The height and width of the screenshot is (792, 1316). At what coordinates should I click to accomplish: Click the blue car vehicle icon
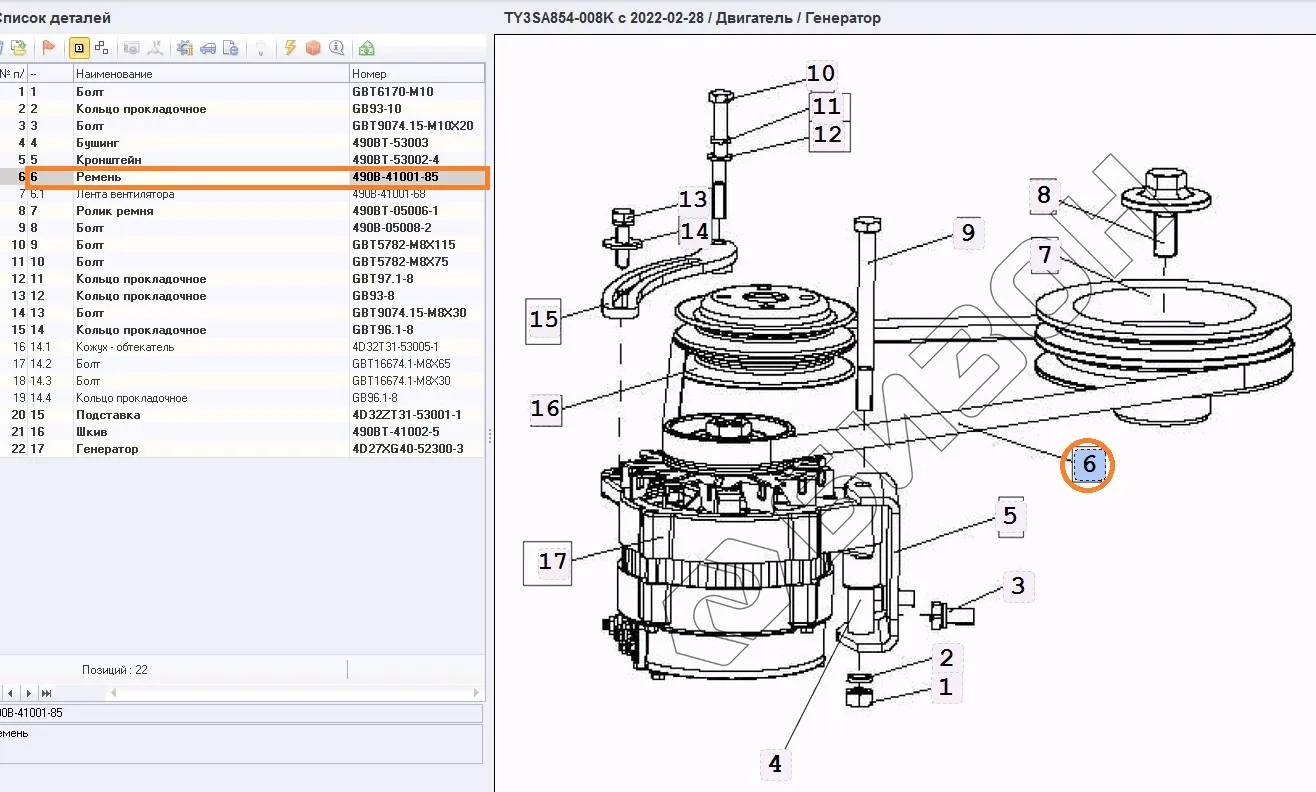pyautogui.click(x=208, y=48)
